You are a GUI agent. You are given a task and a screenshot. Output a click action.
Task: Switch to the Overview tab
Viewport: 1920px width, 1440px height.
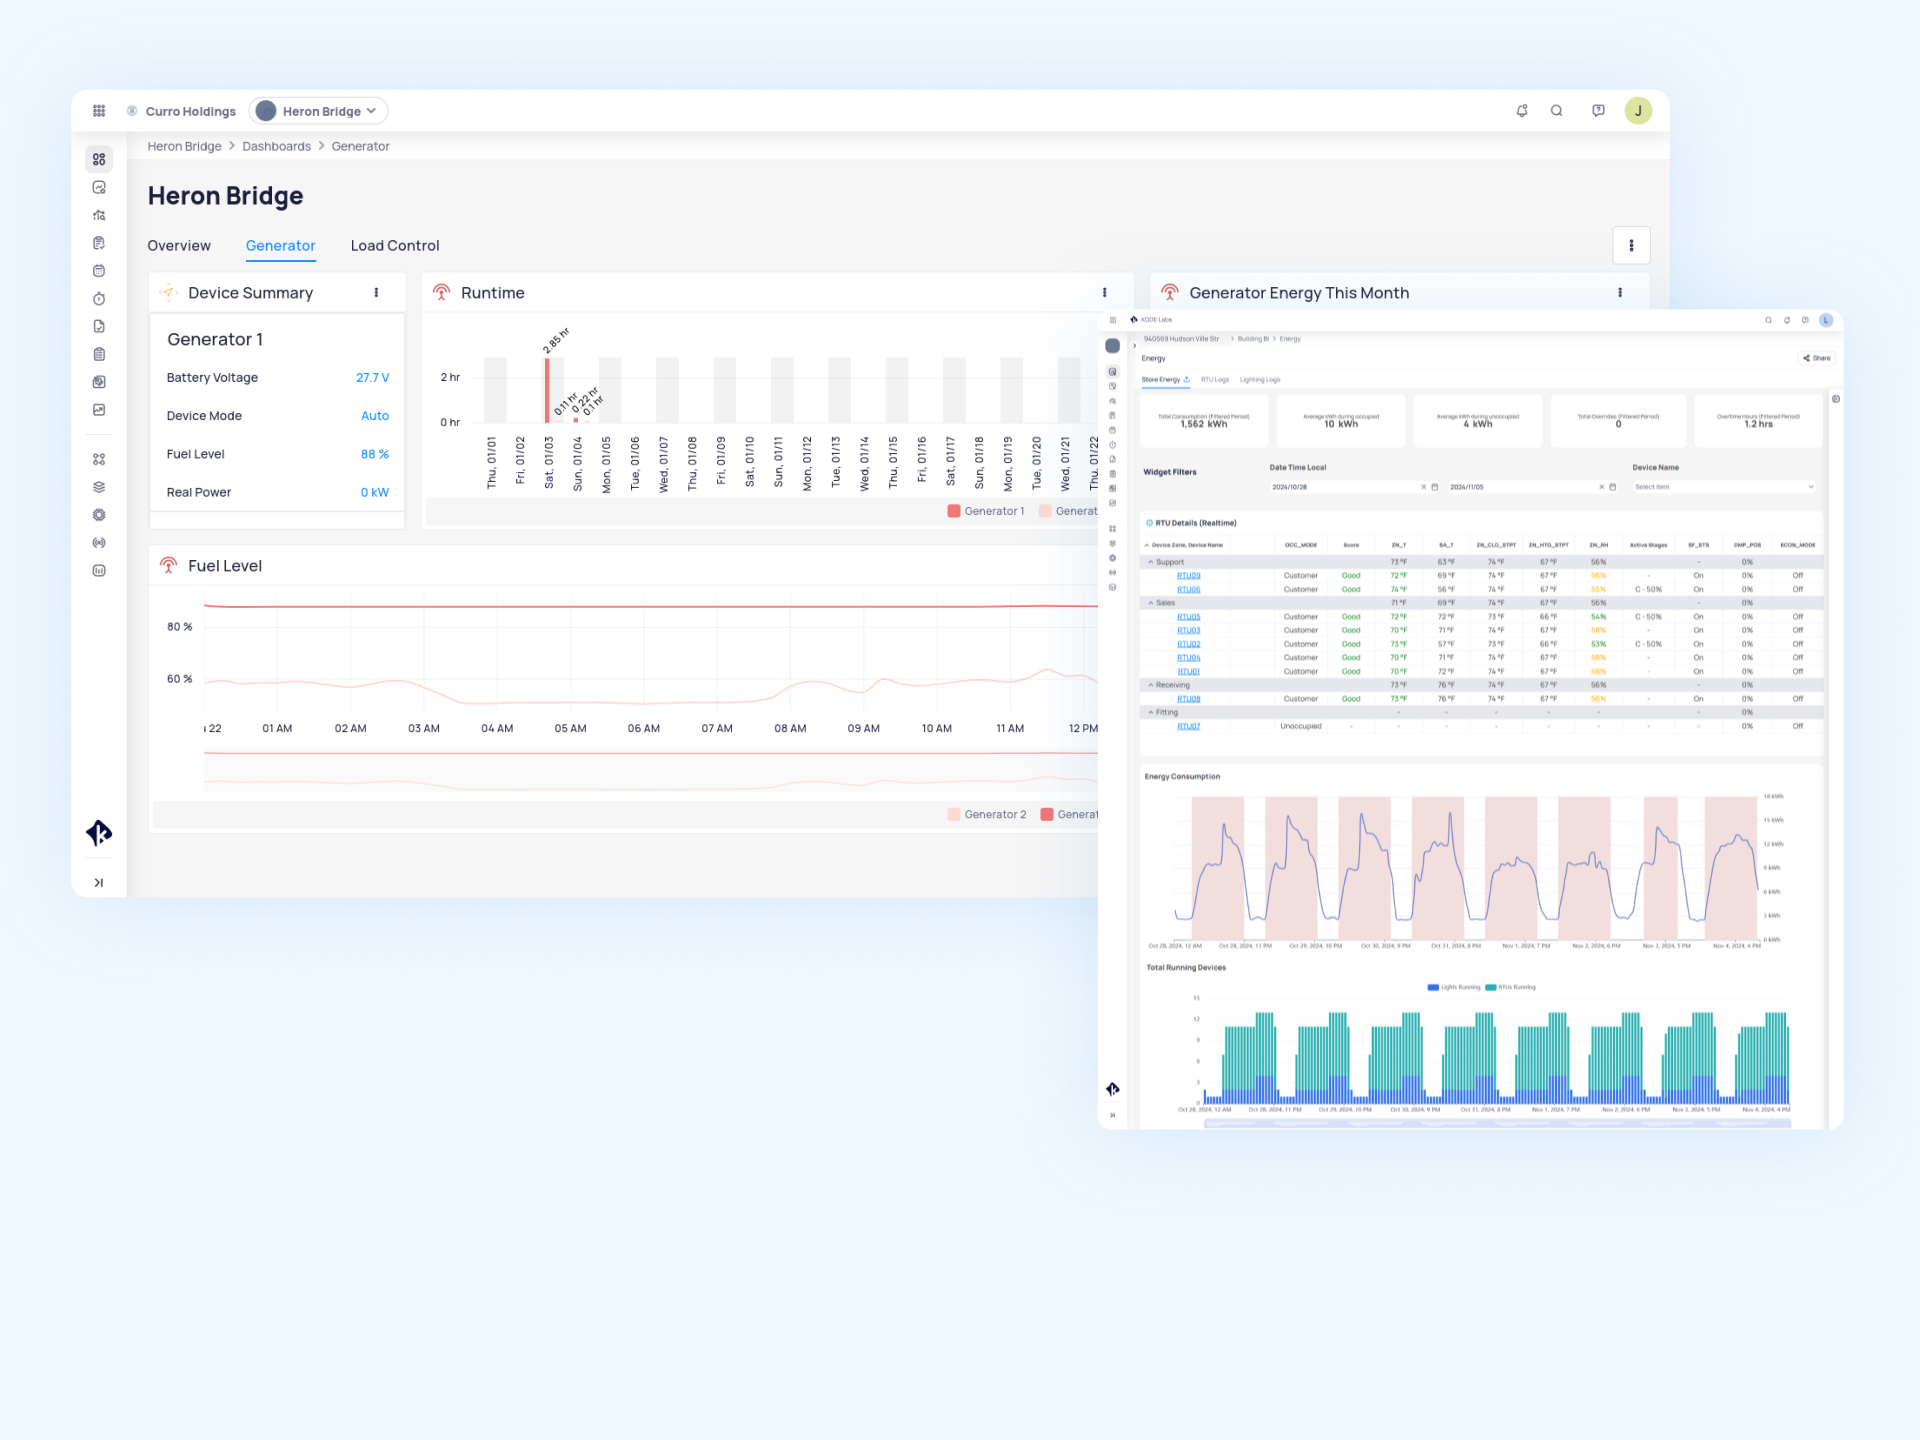coord(179,246)
